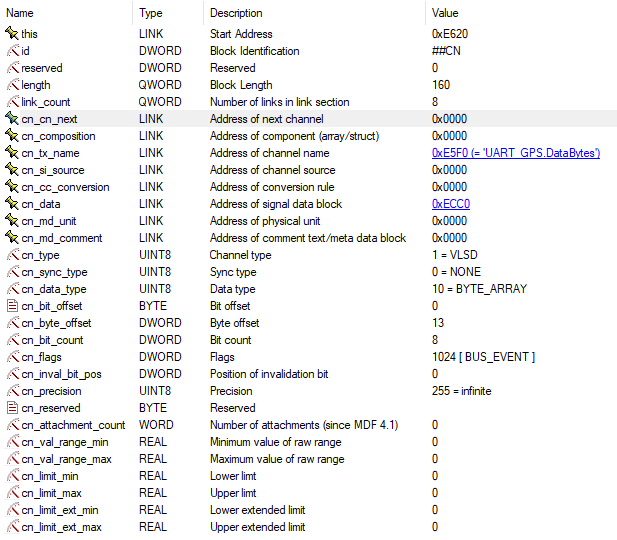Sort by the Value column header

click(x=445, y=13)
